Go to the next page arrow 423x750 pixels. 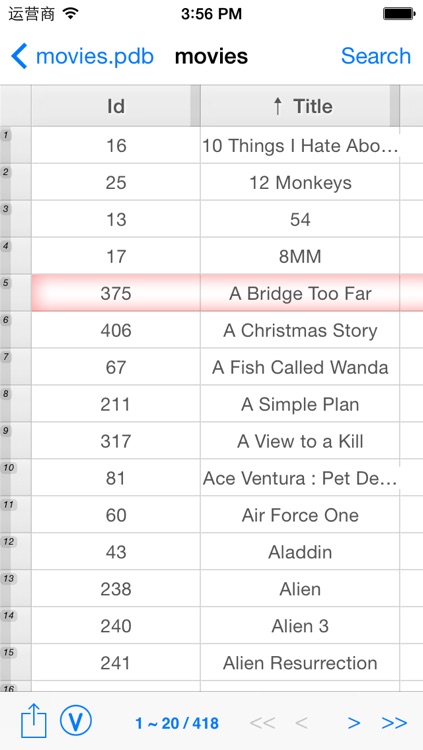[x=354, y=723]
